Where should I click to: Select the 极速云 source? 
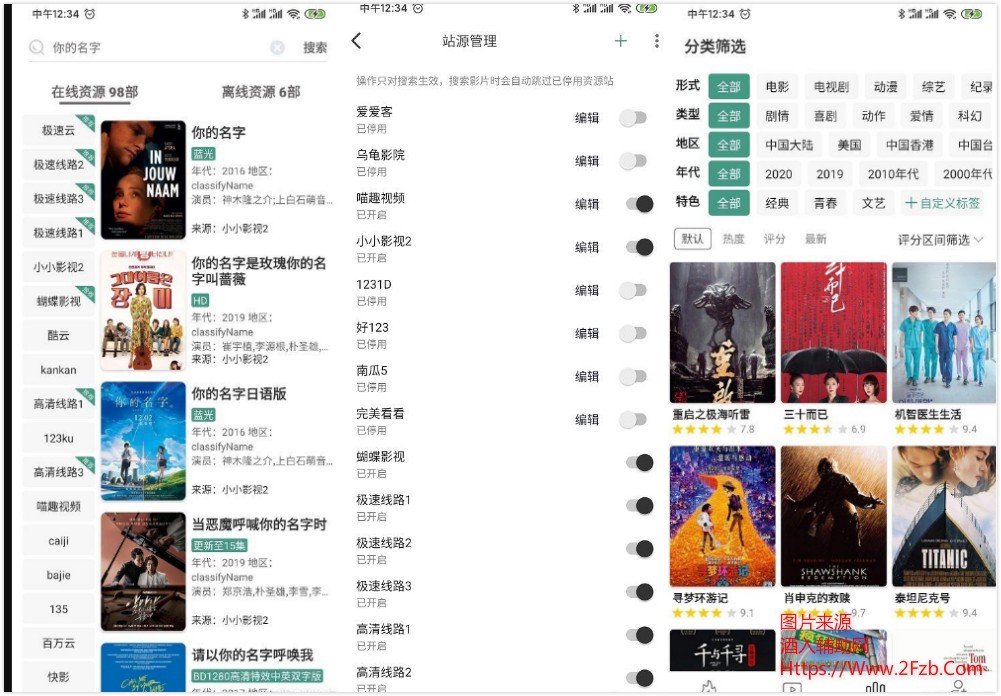59,130
